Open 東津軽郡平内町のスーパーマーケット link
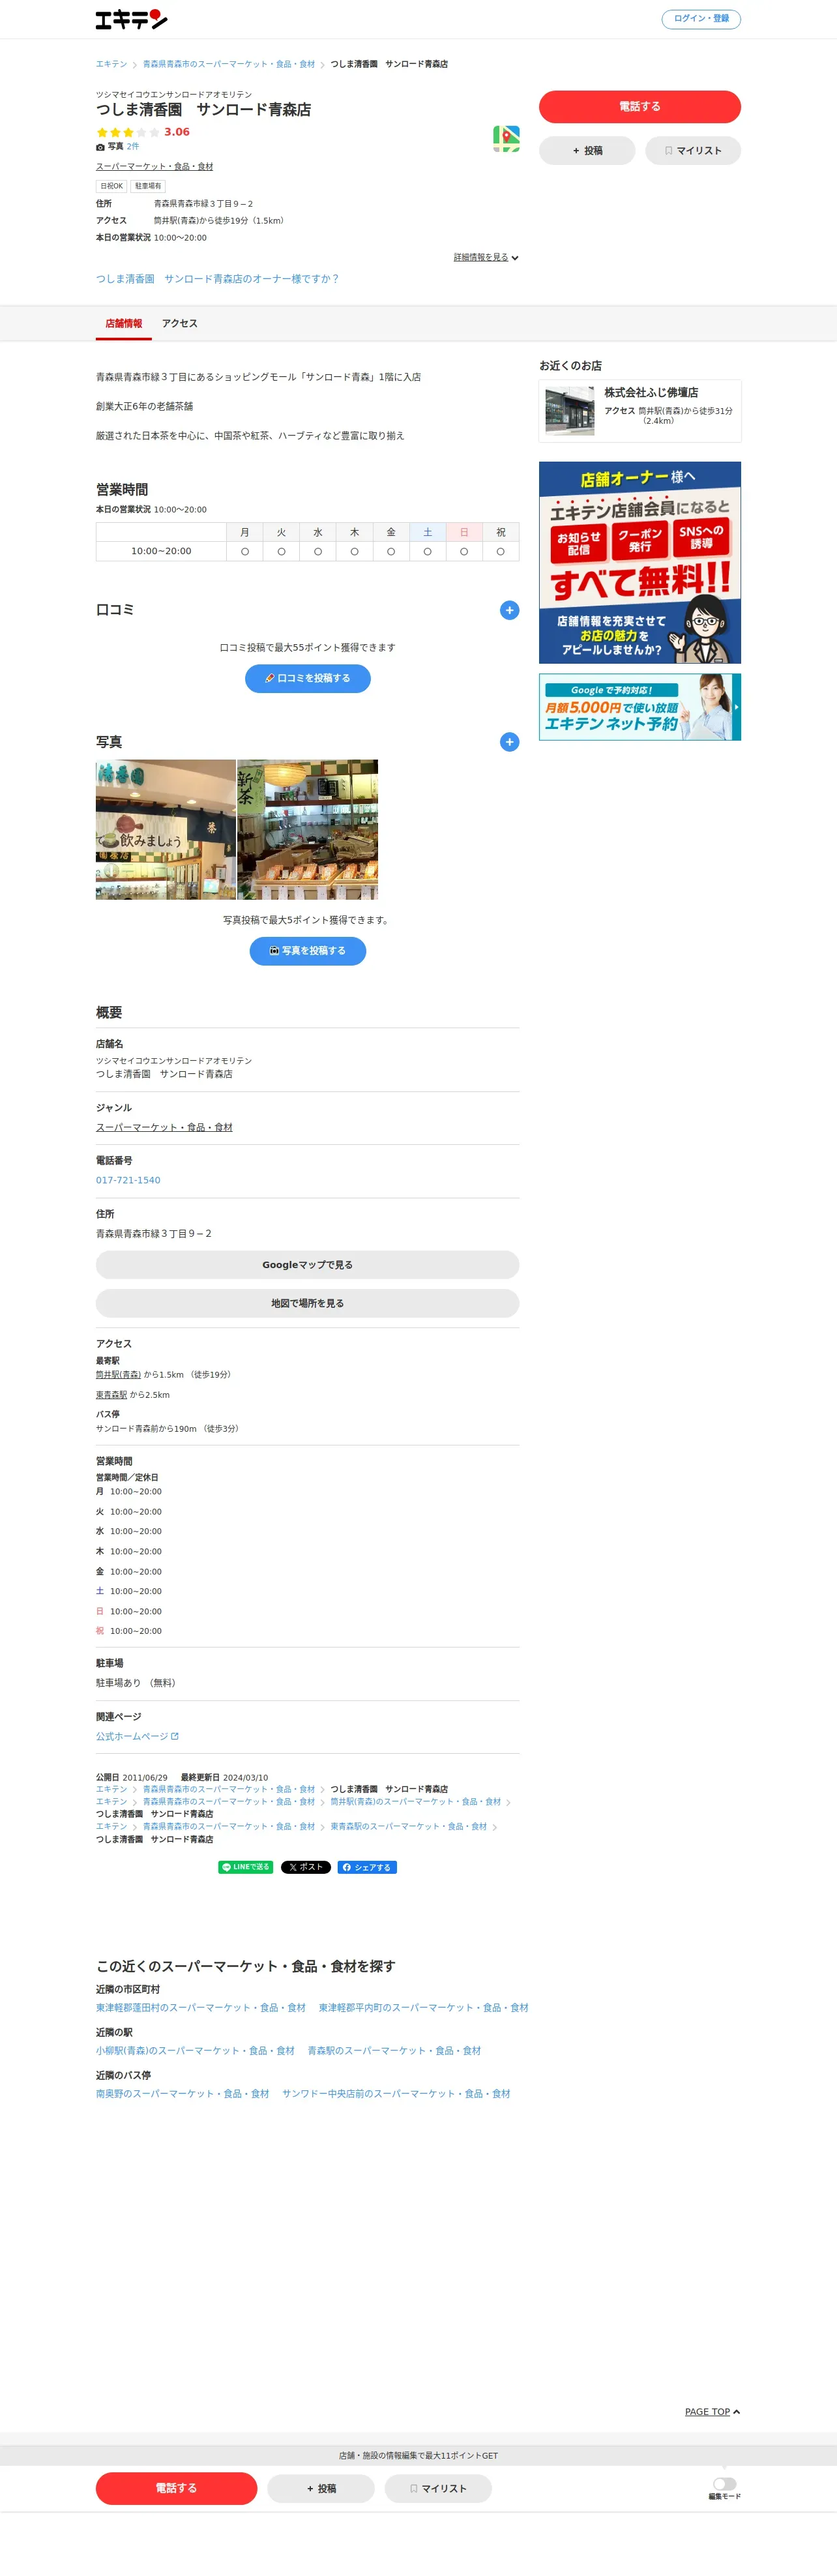 click(424, 2007)
